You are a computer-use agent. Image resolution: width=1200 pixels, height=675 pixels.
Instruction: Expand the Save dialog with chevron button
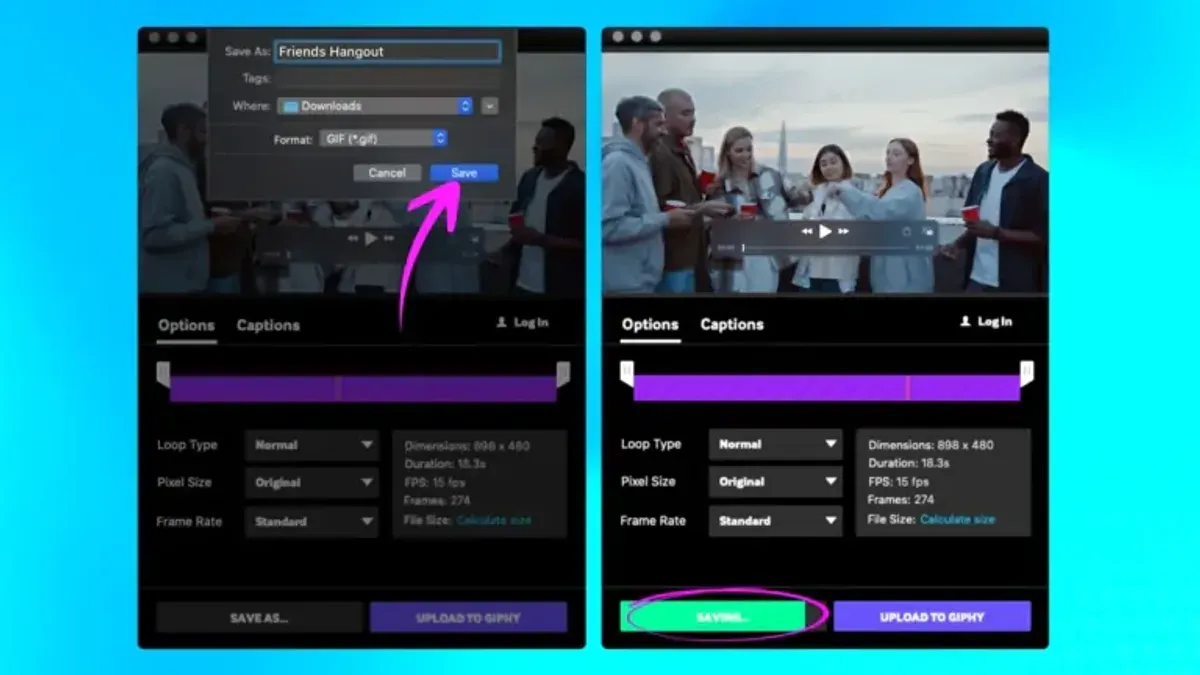tap(489, 106)
